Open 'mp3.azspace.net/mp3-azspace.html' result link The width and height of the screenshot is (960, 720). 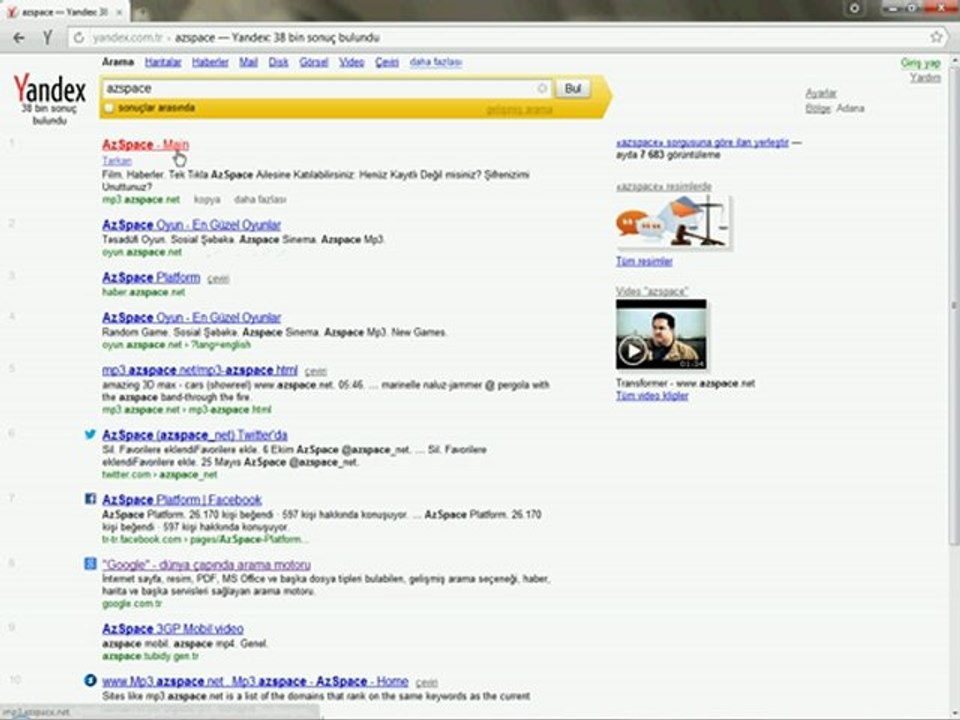tap(200, 370)
